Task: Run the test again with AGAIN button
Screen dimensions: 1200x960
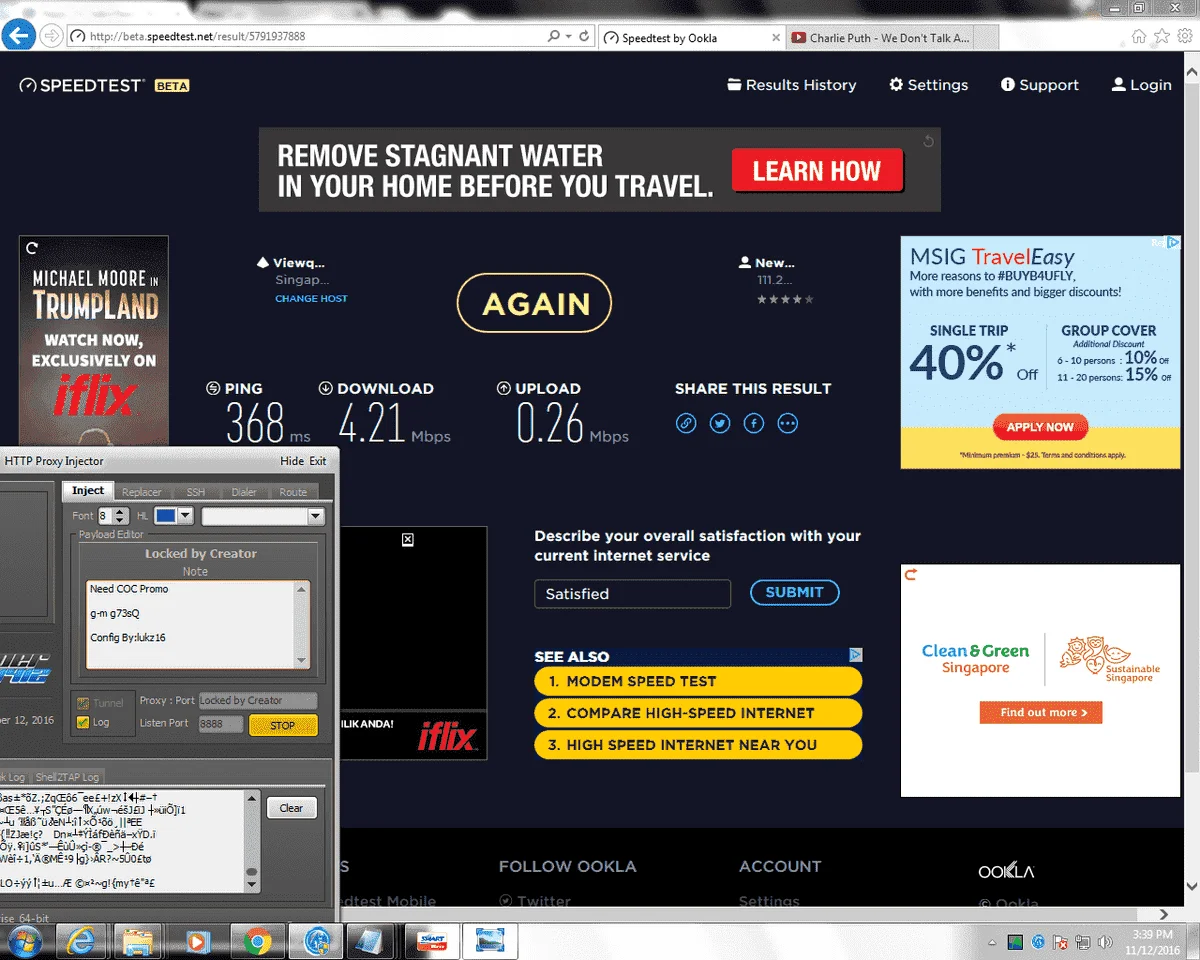Action: coord(535,303)
